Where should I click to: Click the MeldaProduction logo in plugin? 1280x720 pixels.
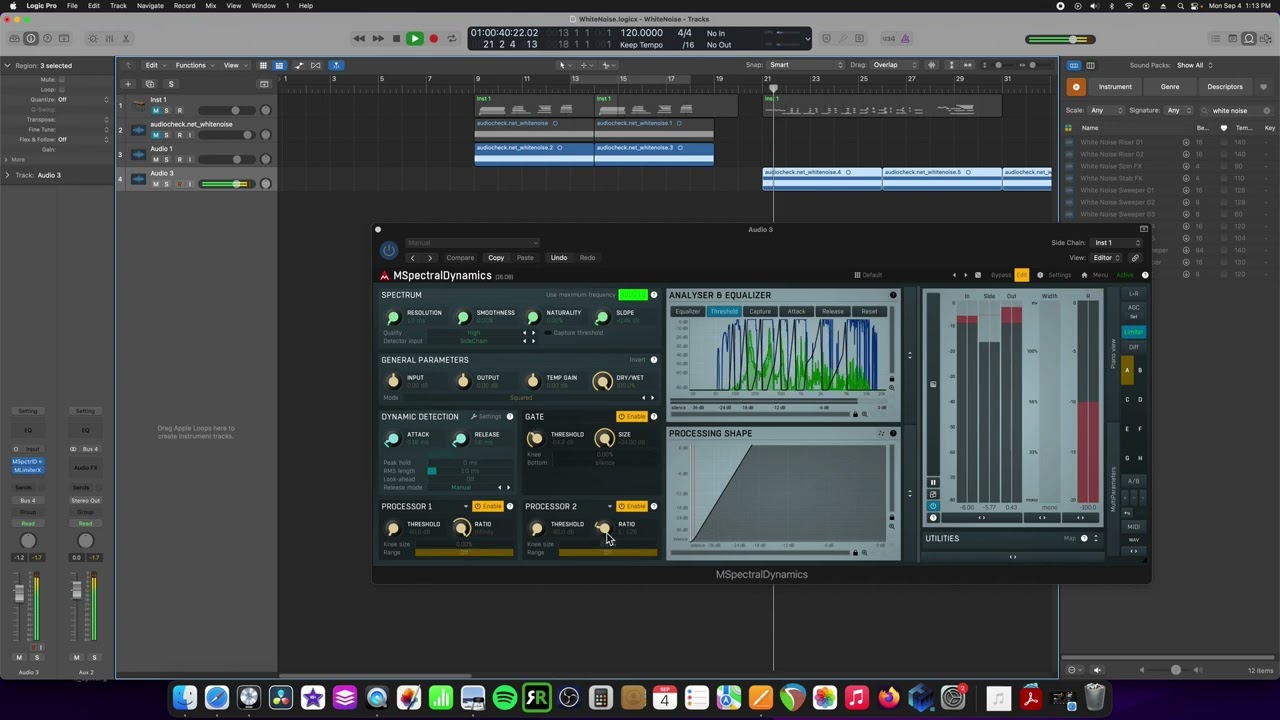click(x=385, y=276)
